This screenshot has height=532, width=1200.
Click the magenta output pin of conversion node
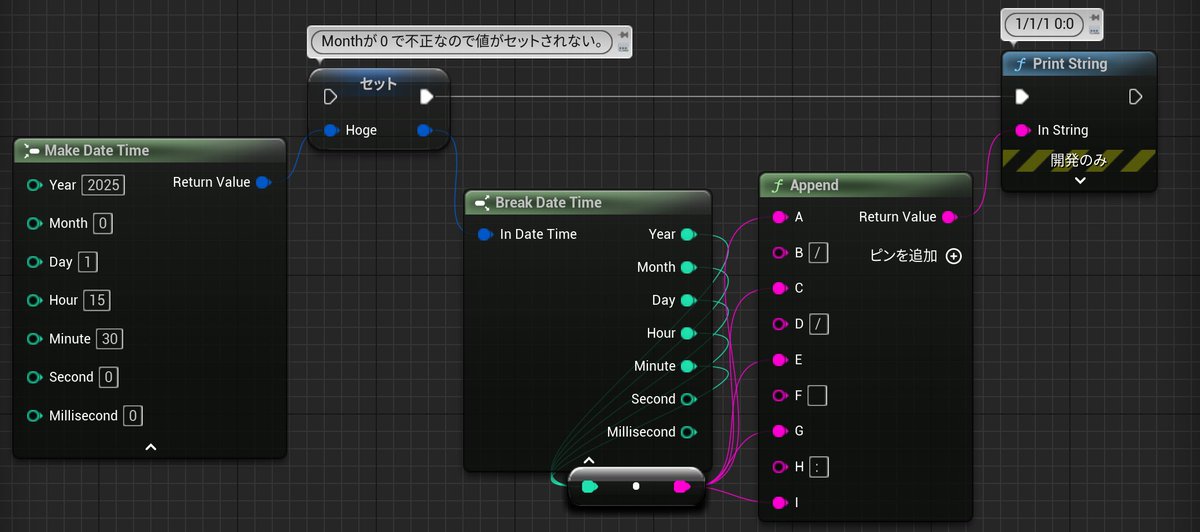click(682, 487)
